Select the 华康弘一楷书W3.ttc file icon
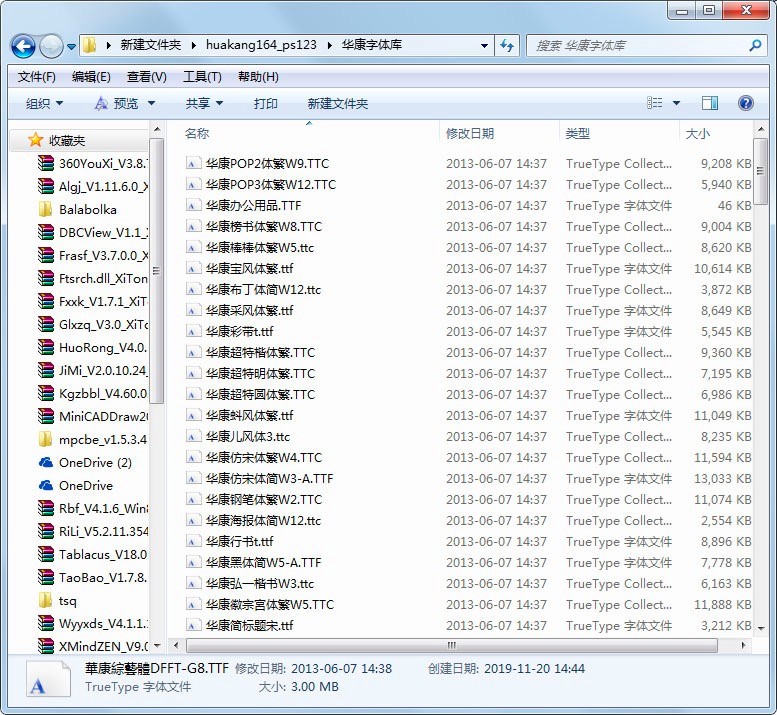 193,583
